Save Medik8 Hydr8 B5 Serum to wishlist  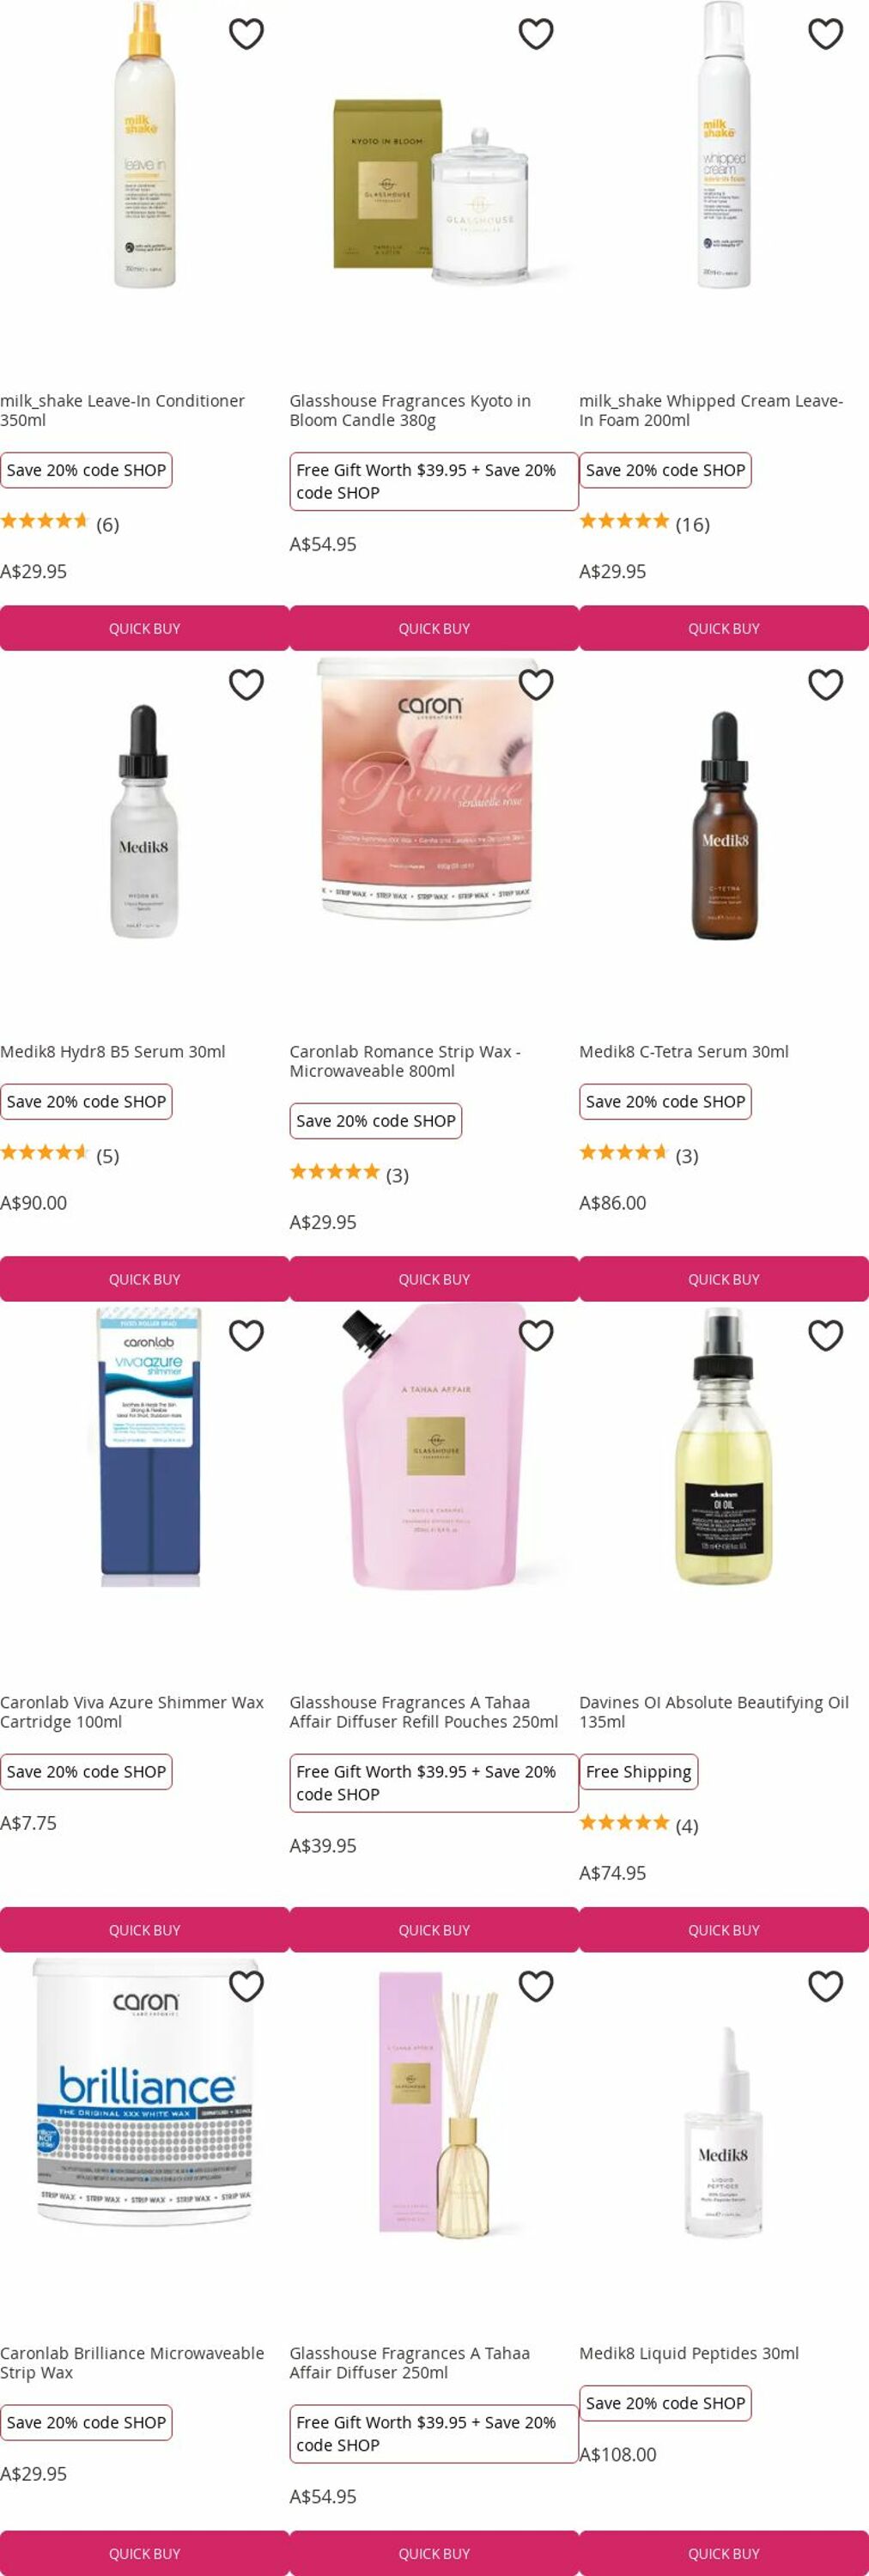click(x=246, y=685)
